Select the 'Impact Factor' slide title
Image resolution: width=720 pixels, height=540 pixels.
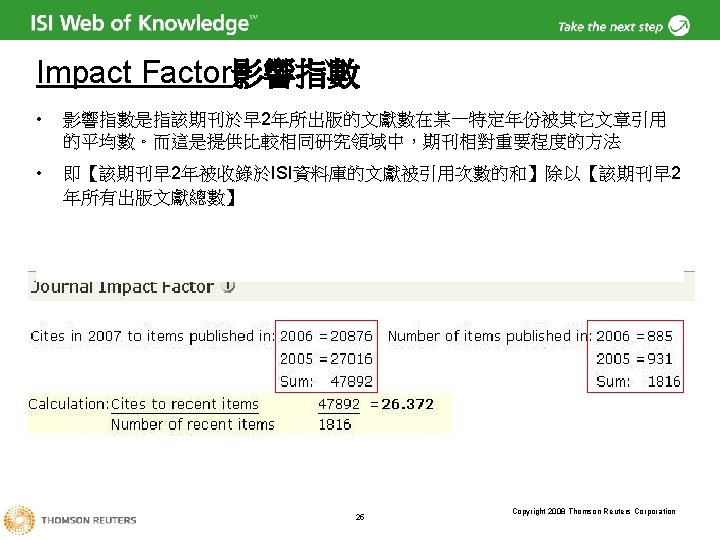198,73
